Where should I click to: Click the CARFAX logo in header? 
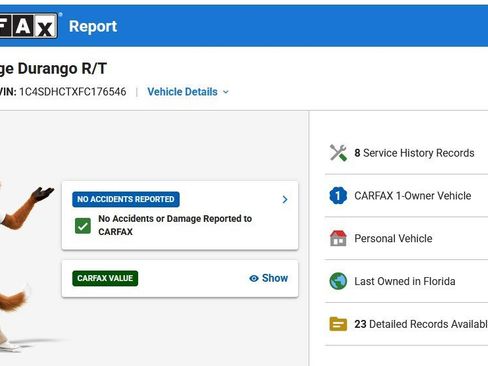tap(29, 25)
